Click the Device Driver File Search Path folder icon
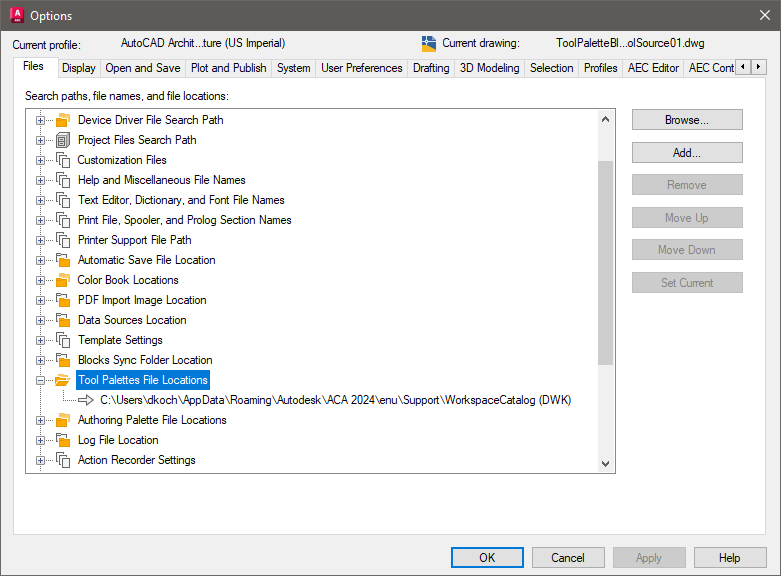 click(63, 120)
